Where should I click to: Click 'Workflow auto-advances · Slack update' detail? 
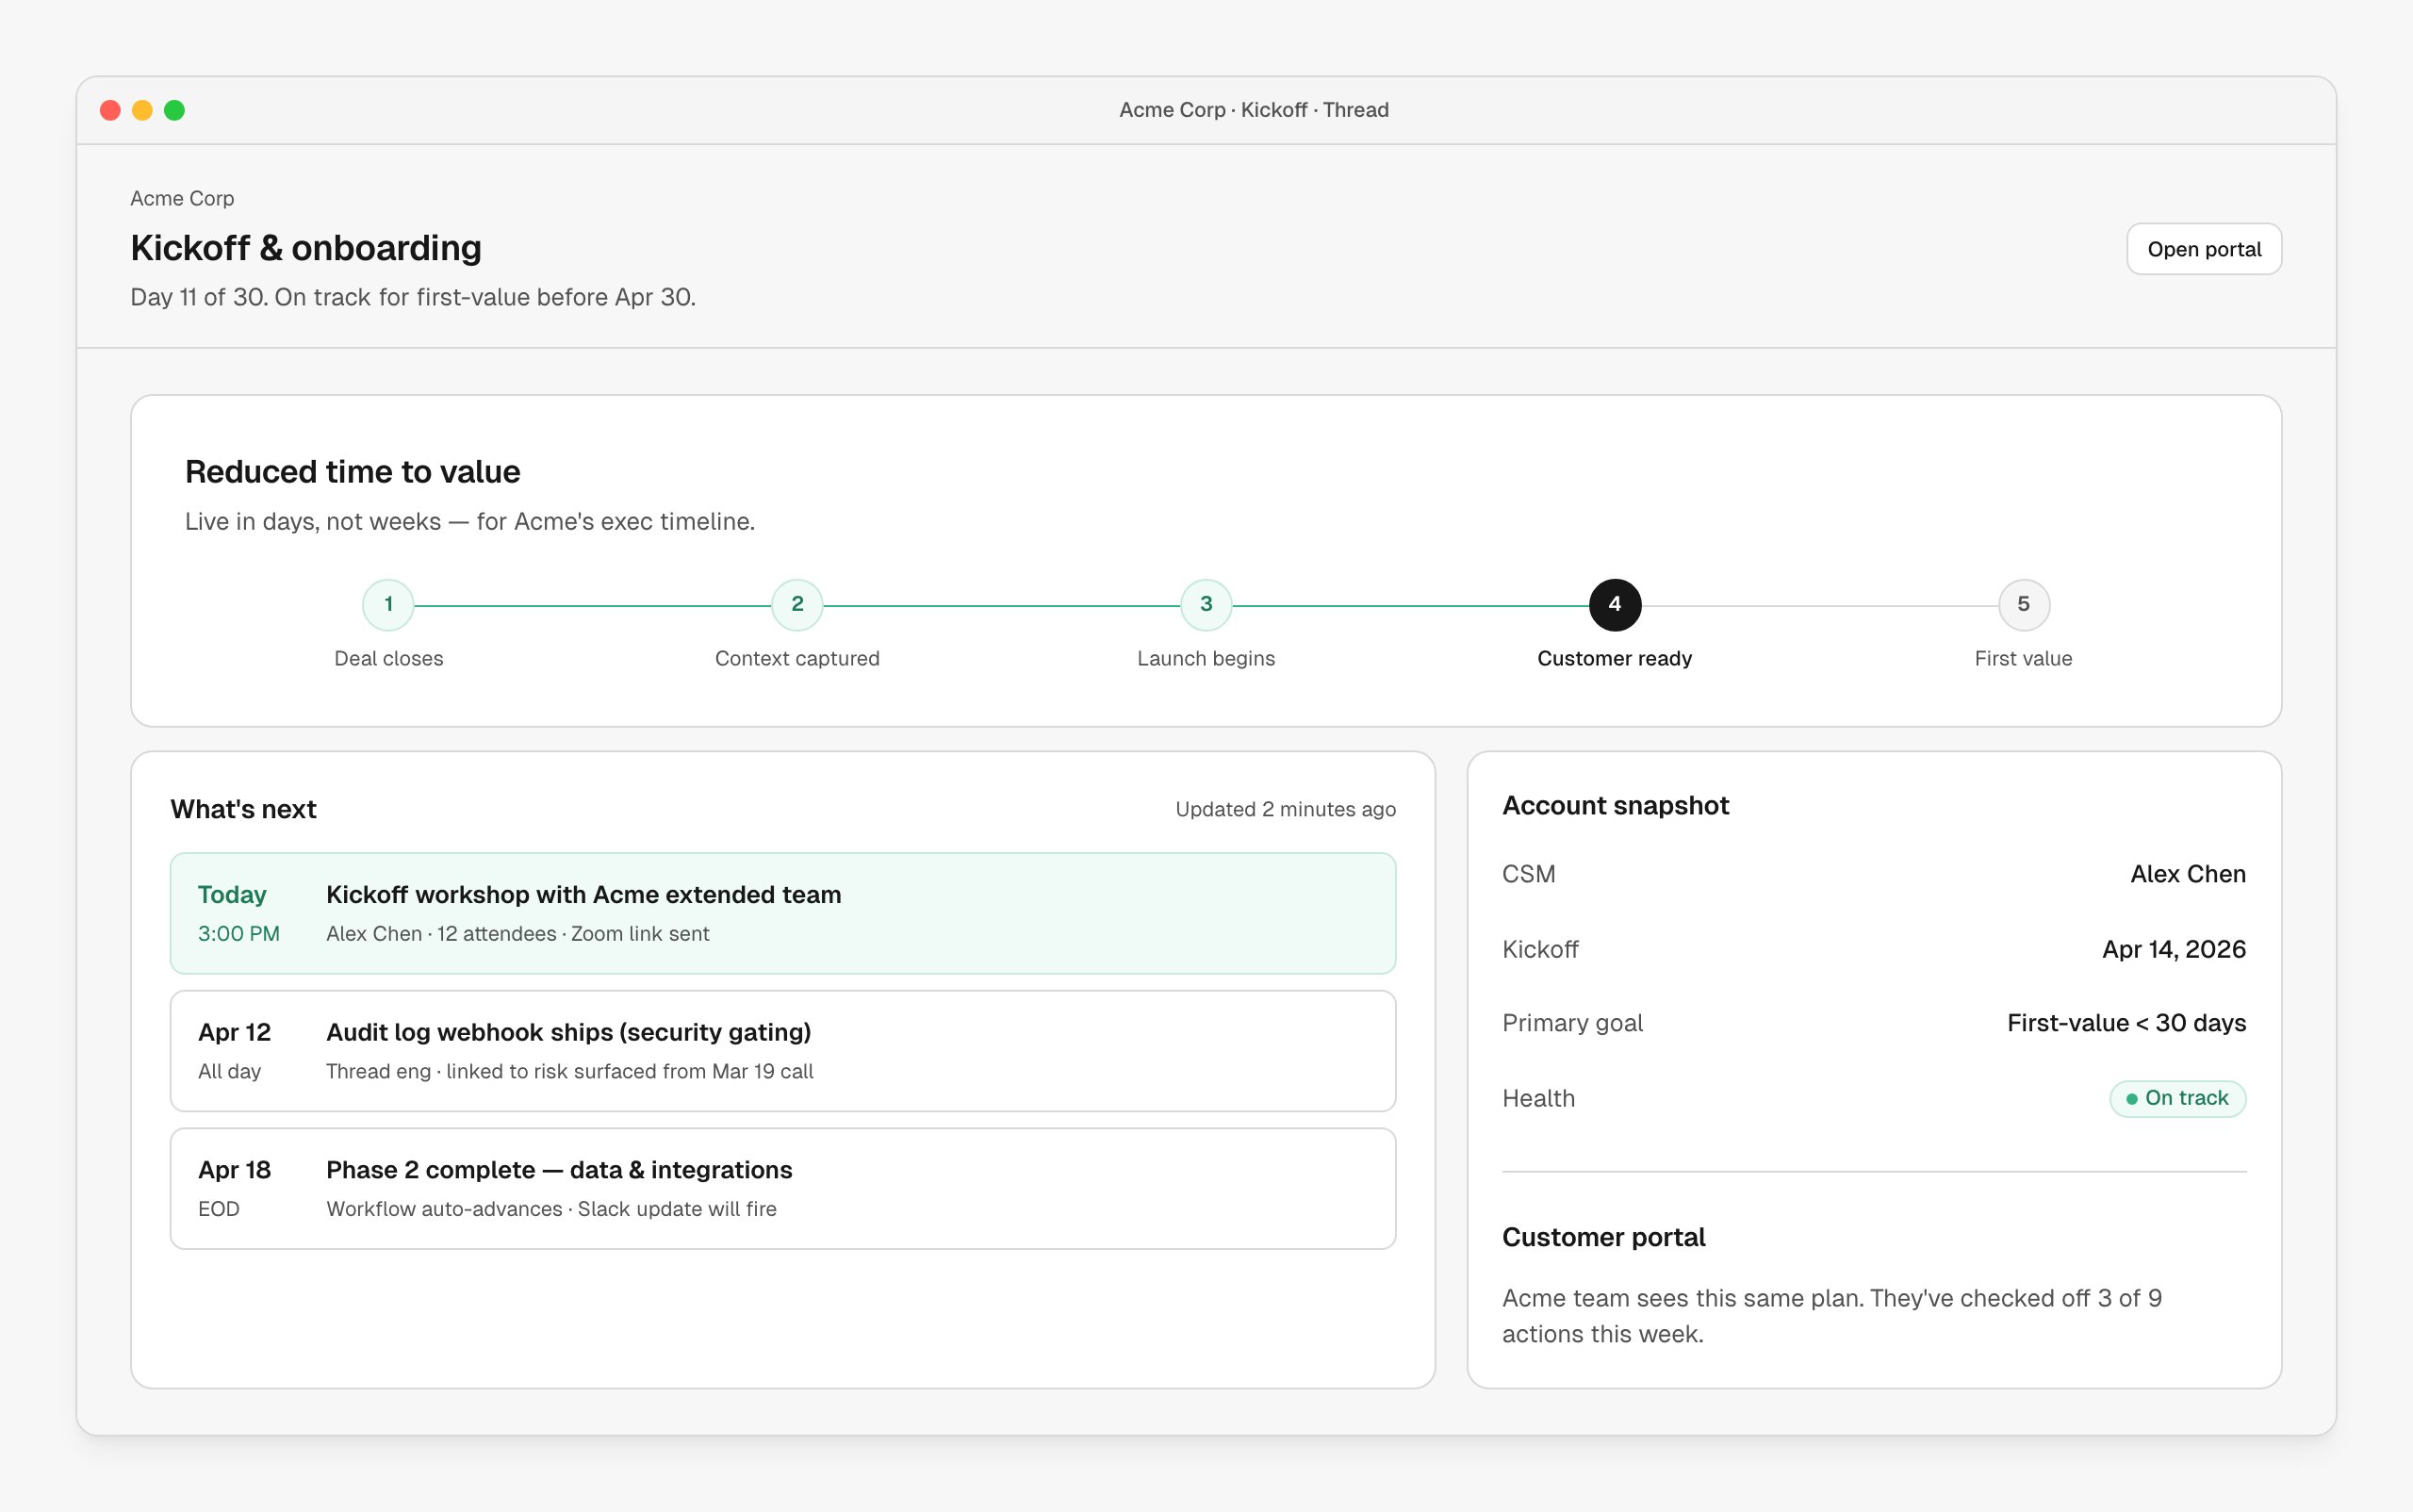click(551, 1209)
